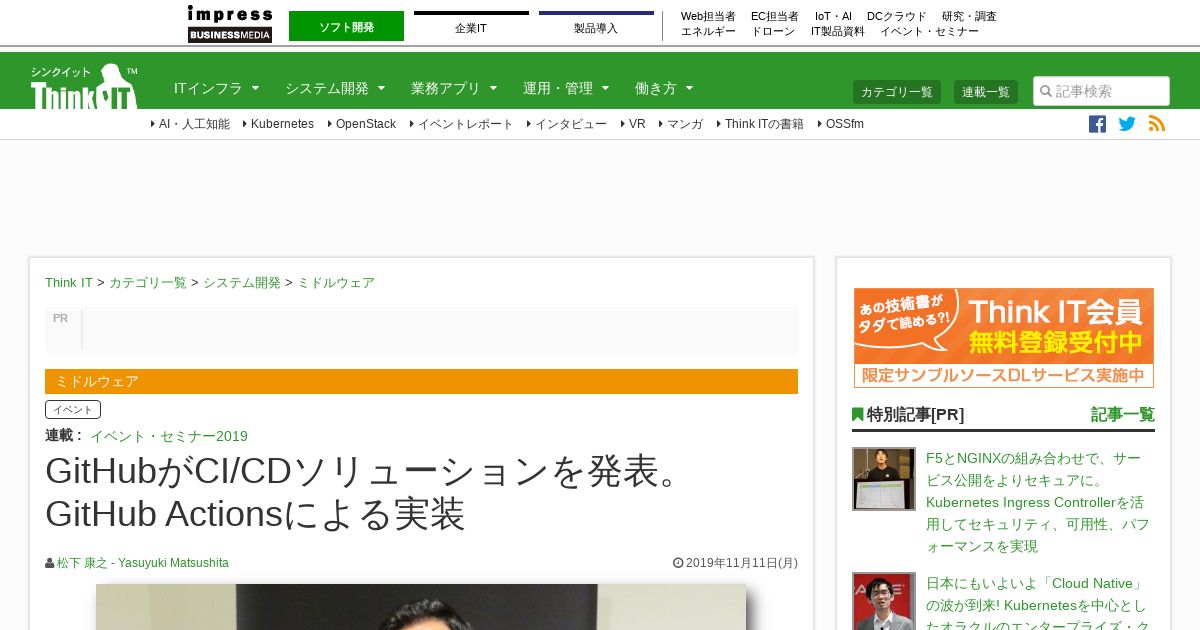Click the 連載一覧 button in header

pos(986,92)
